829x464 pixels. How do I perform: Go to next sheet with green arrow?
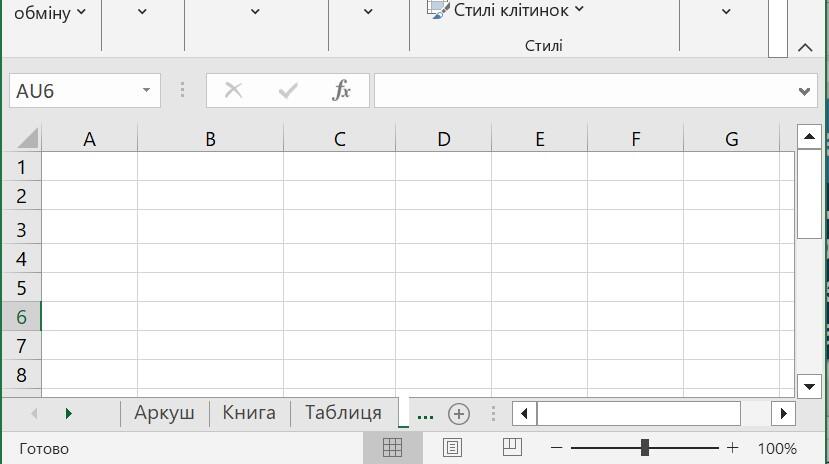(68, 413)
